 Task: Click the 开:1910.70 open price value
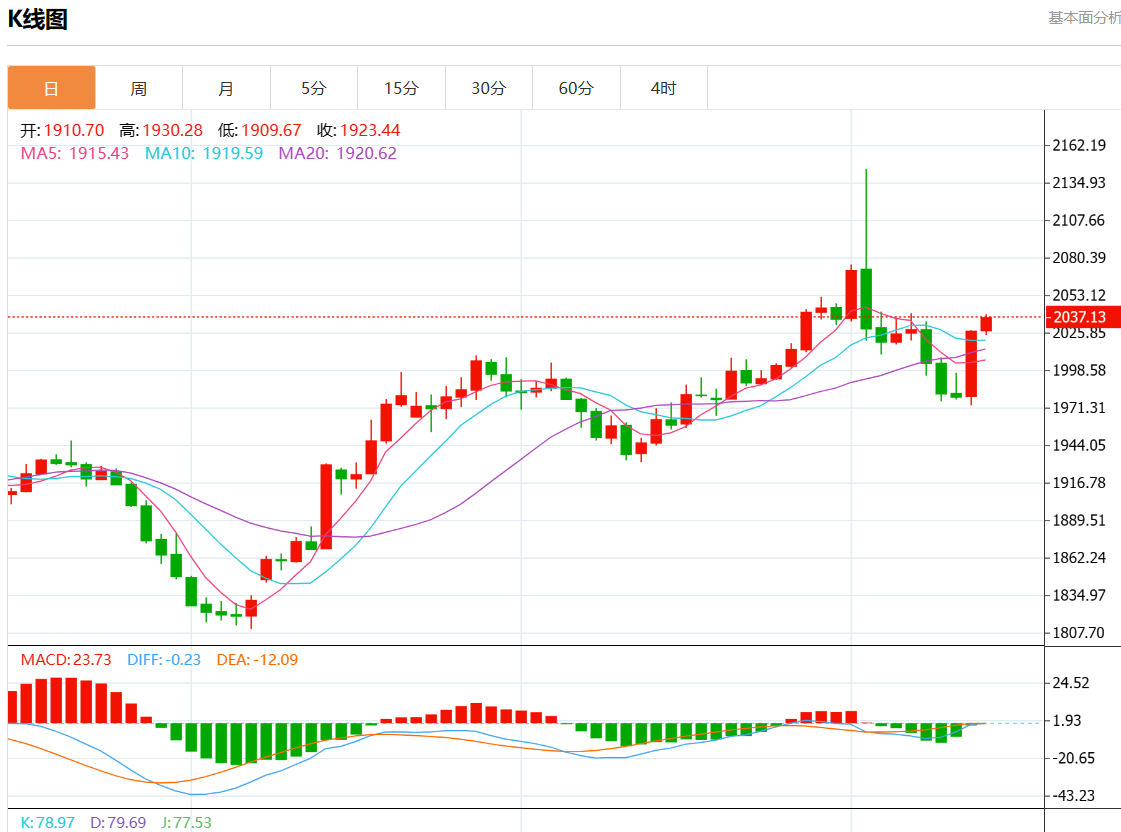click(62, 130)
